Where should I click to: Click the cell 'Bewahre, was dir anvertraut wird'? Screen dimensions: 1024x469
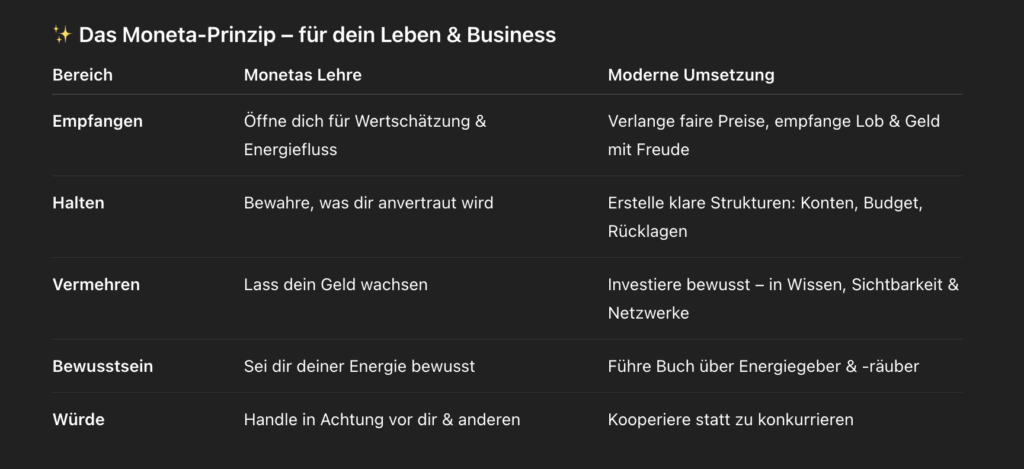(x=368, y=203)
